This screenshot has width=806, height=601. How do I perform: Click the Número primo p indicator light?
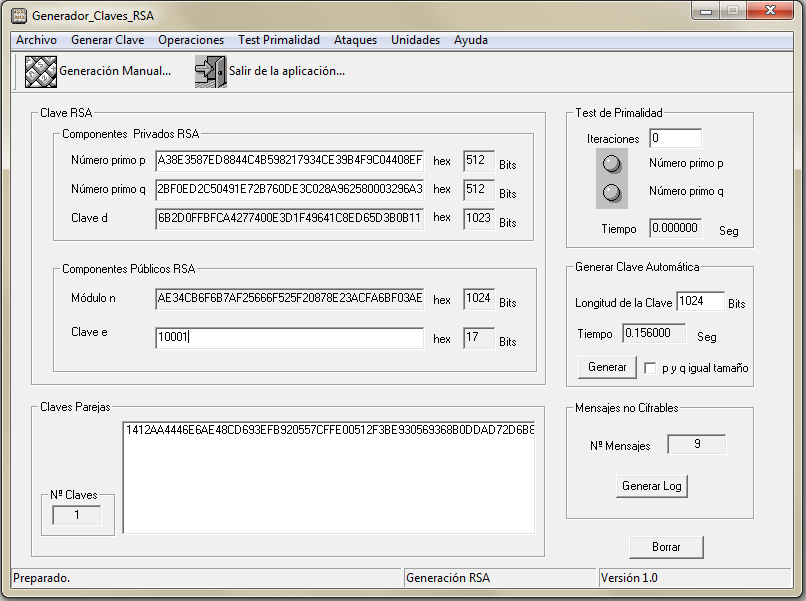(x=612, y=163)
